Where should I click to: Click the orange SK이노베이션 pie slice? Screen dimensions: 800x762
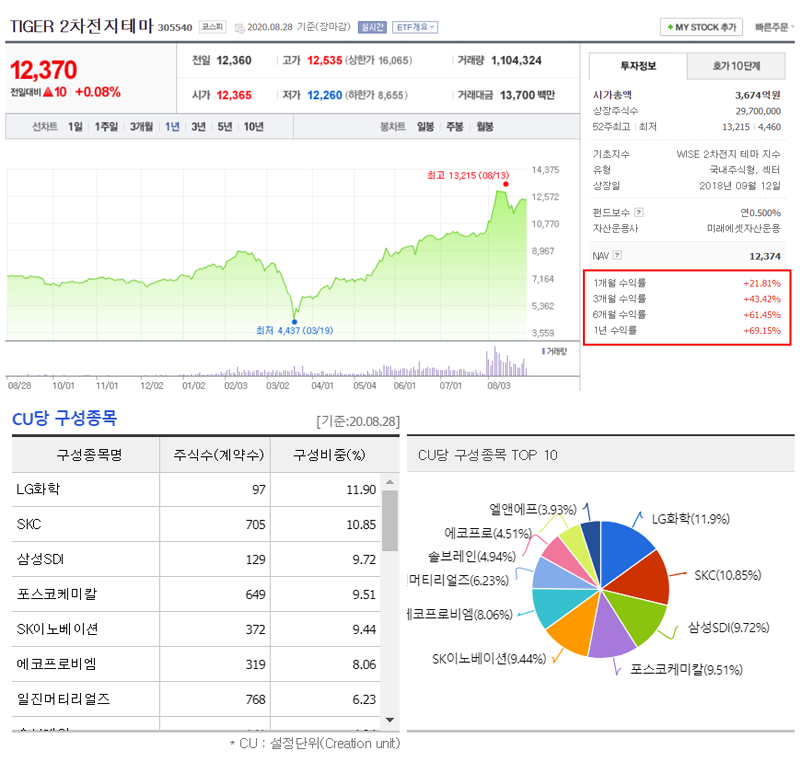pyautogui.click(x=577, y=627)
